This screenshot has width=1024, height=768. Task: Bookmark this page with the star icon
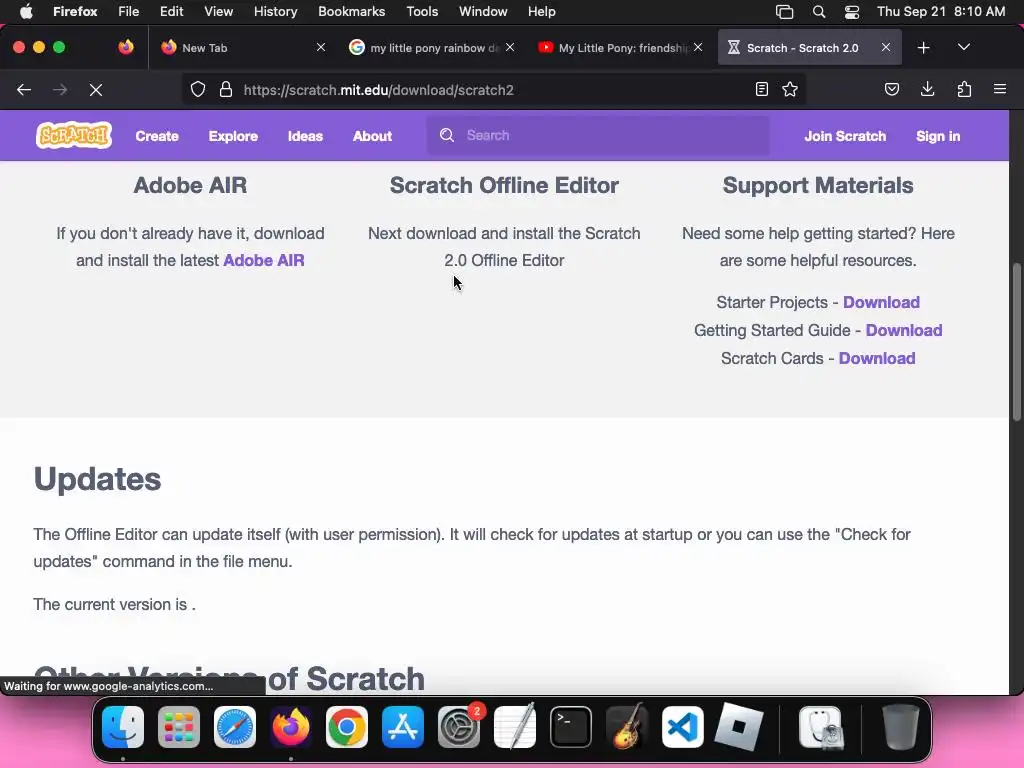point(790,89)
